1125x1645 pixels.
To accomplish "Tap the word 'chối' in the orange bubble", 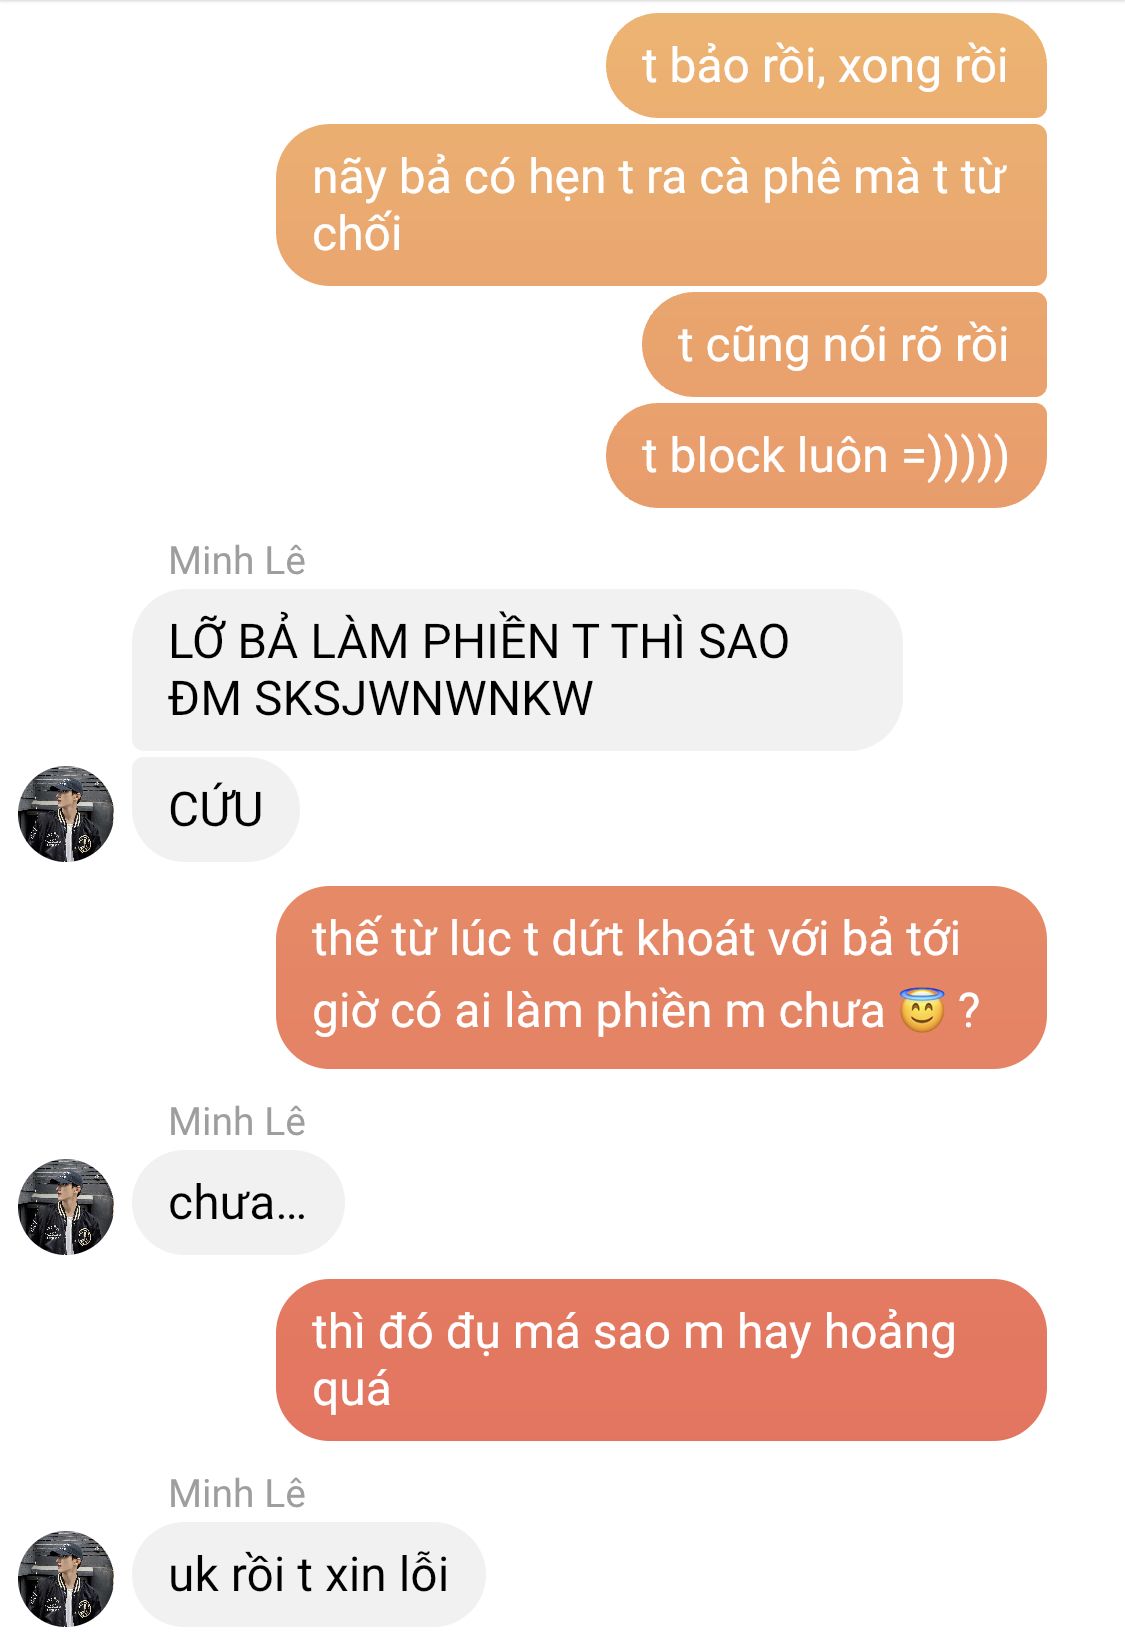I will [357, 234].
